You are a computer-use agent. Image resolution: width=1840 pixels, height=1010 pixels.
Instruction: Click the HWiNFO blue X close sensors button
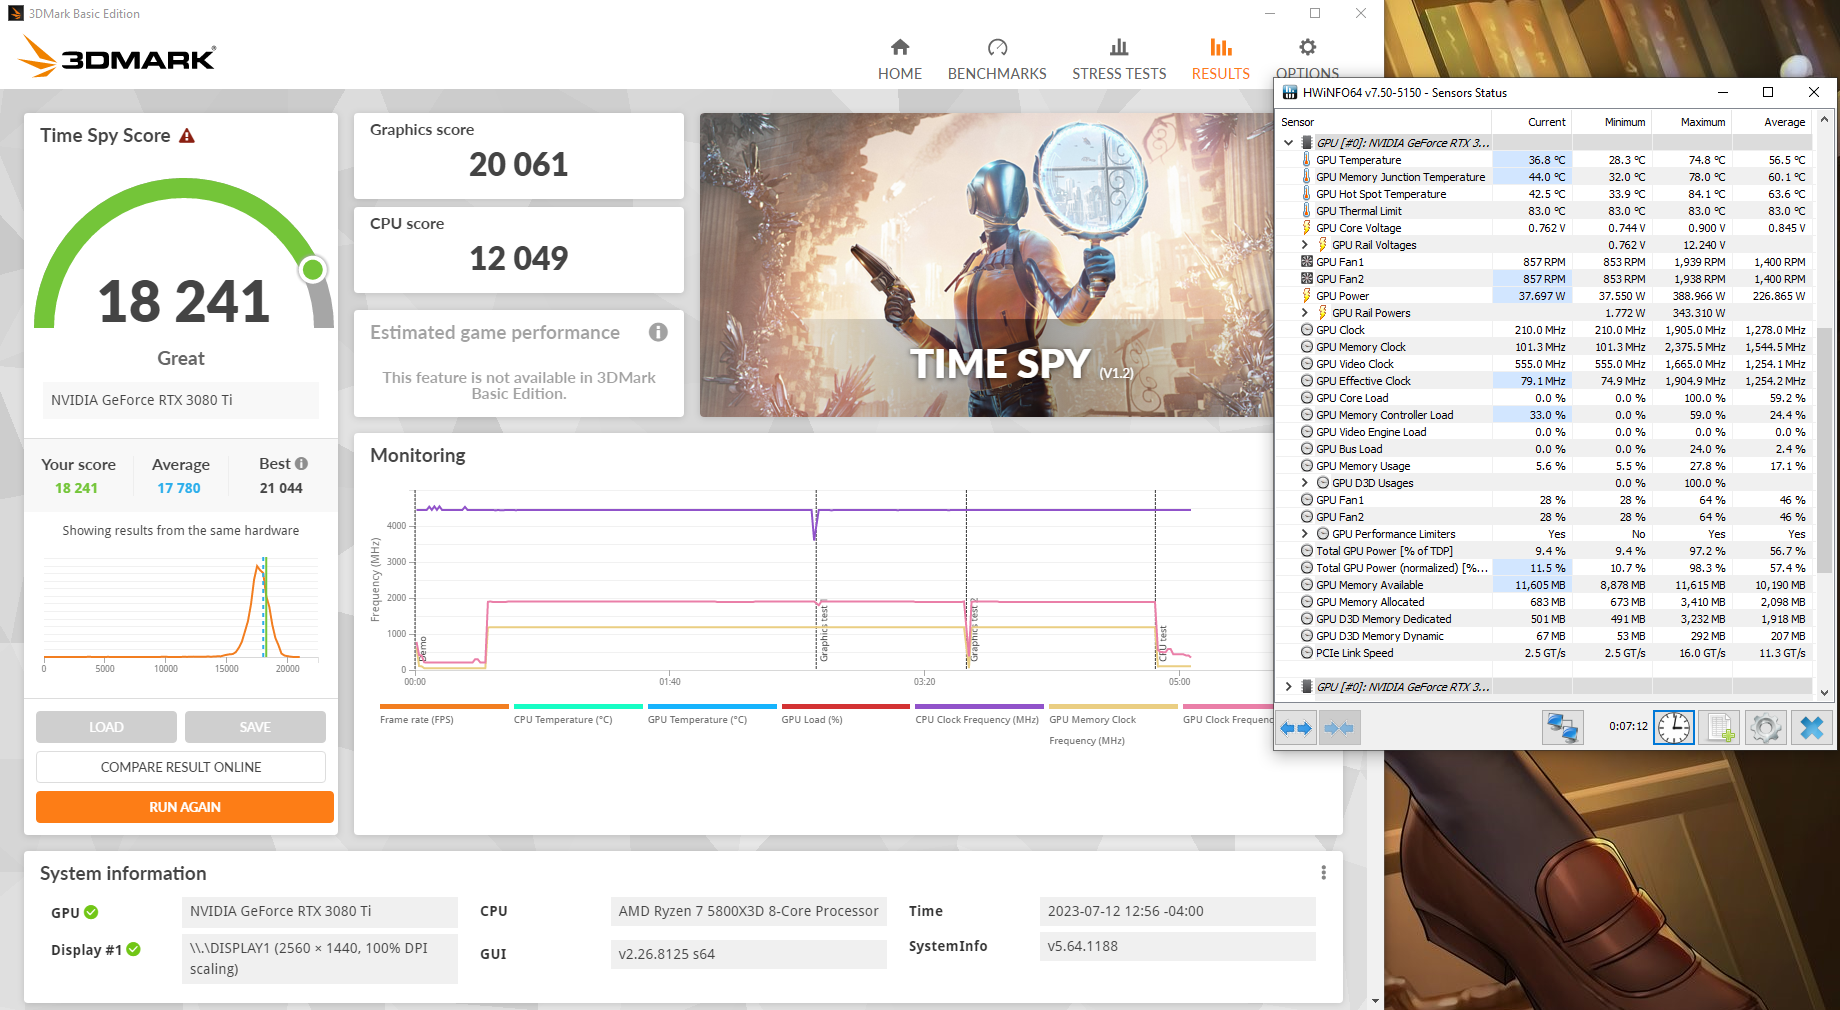(x=1811, y=727)
